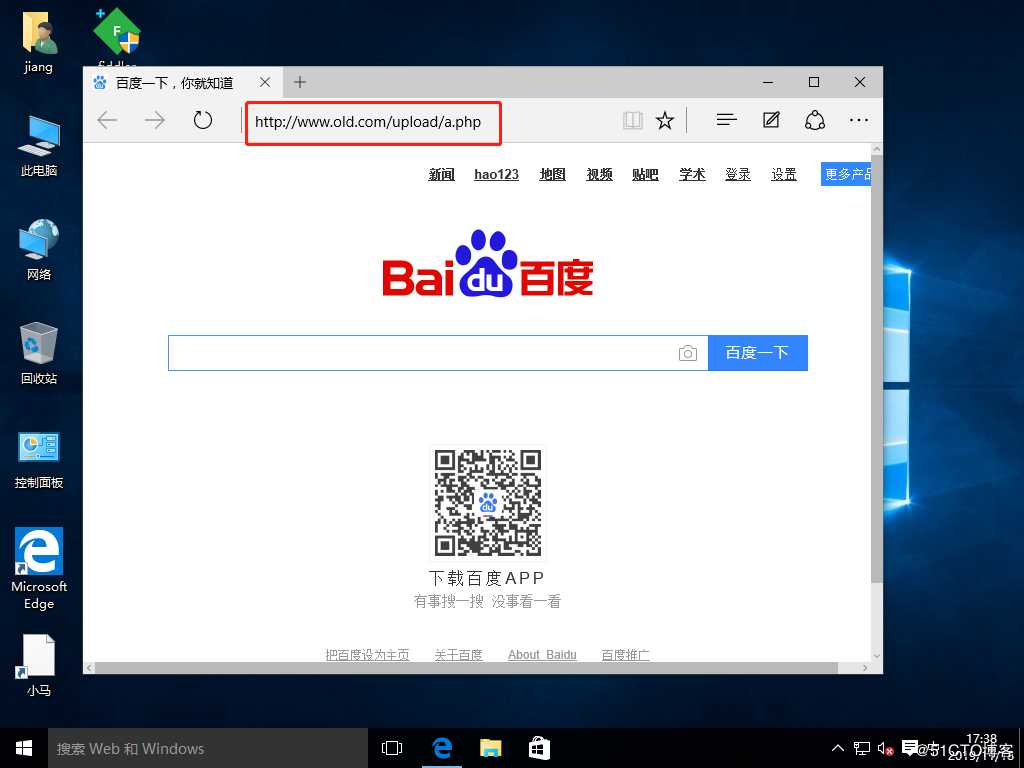The width and height of the screenshot is (1024, 768).
Task: Open a new tab with plus button
Action: [x=300, y=82]
